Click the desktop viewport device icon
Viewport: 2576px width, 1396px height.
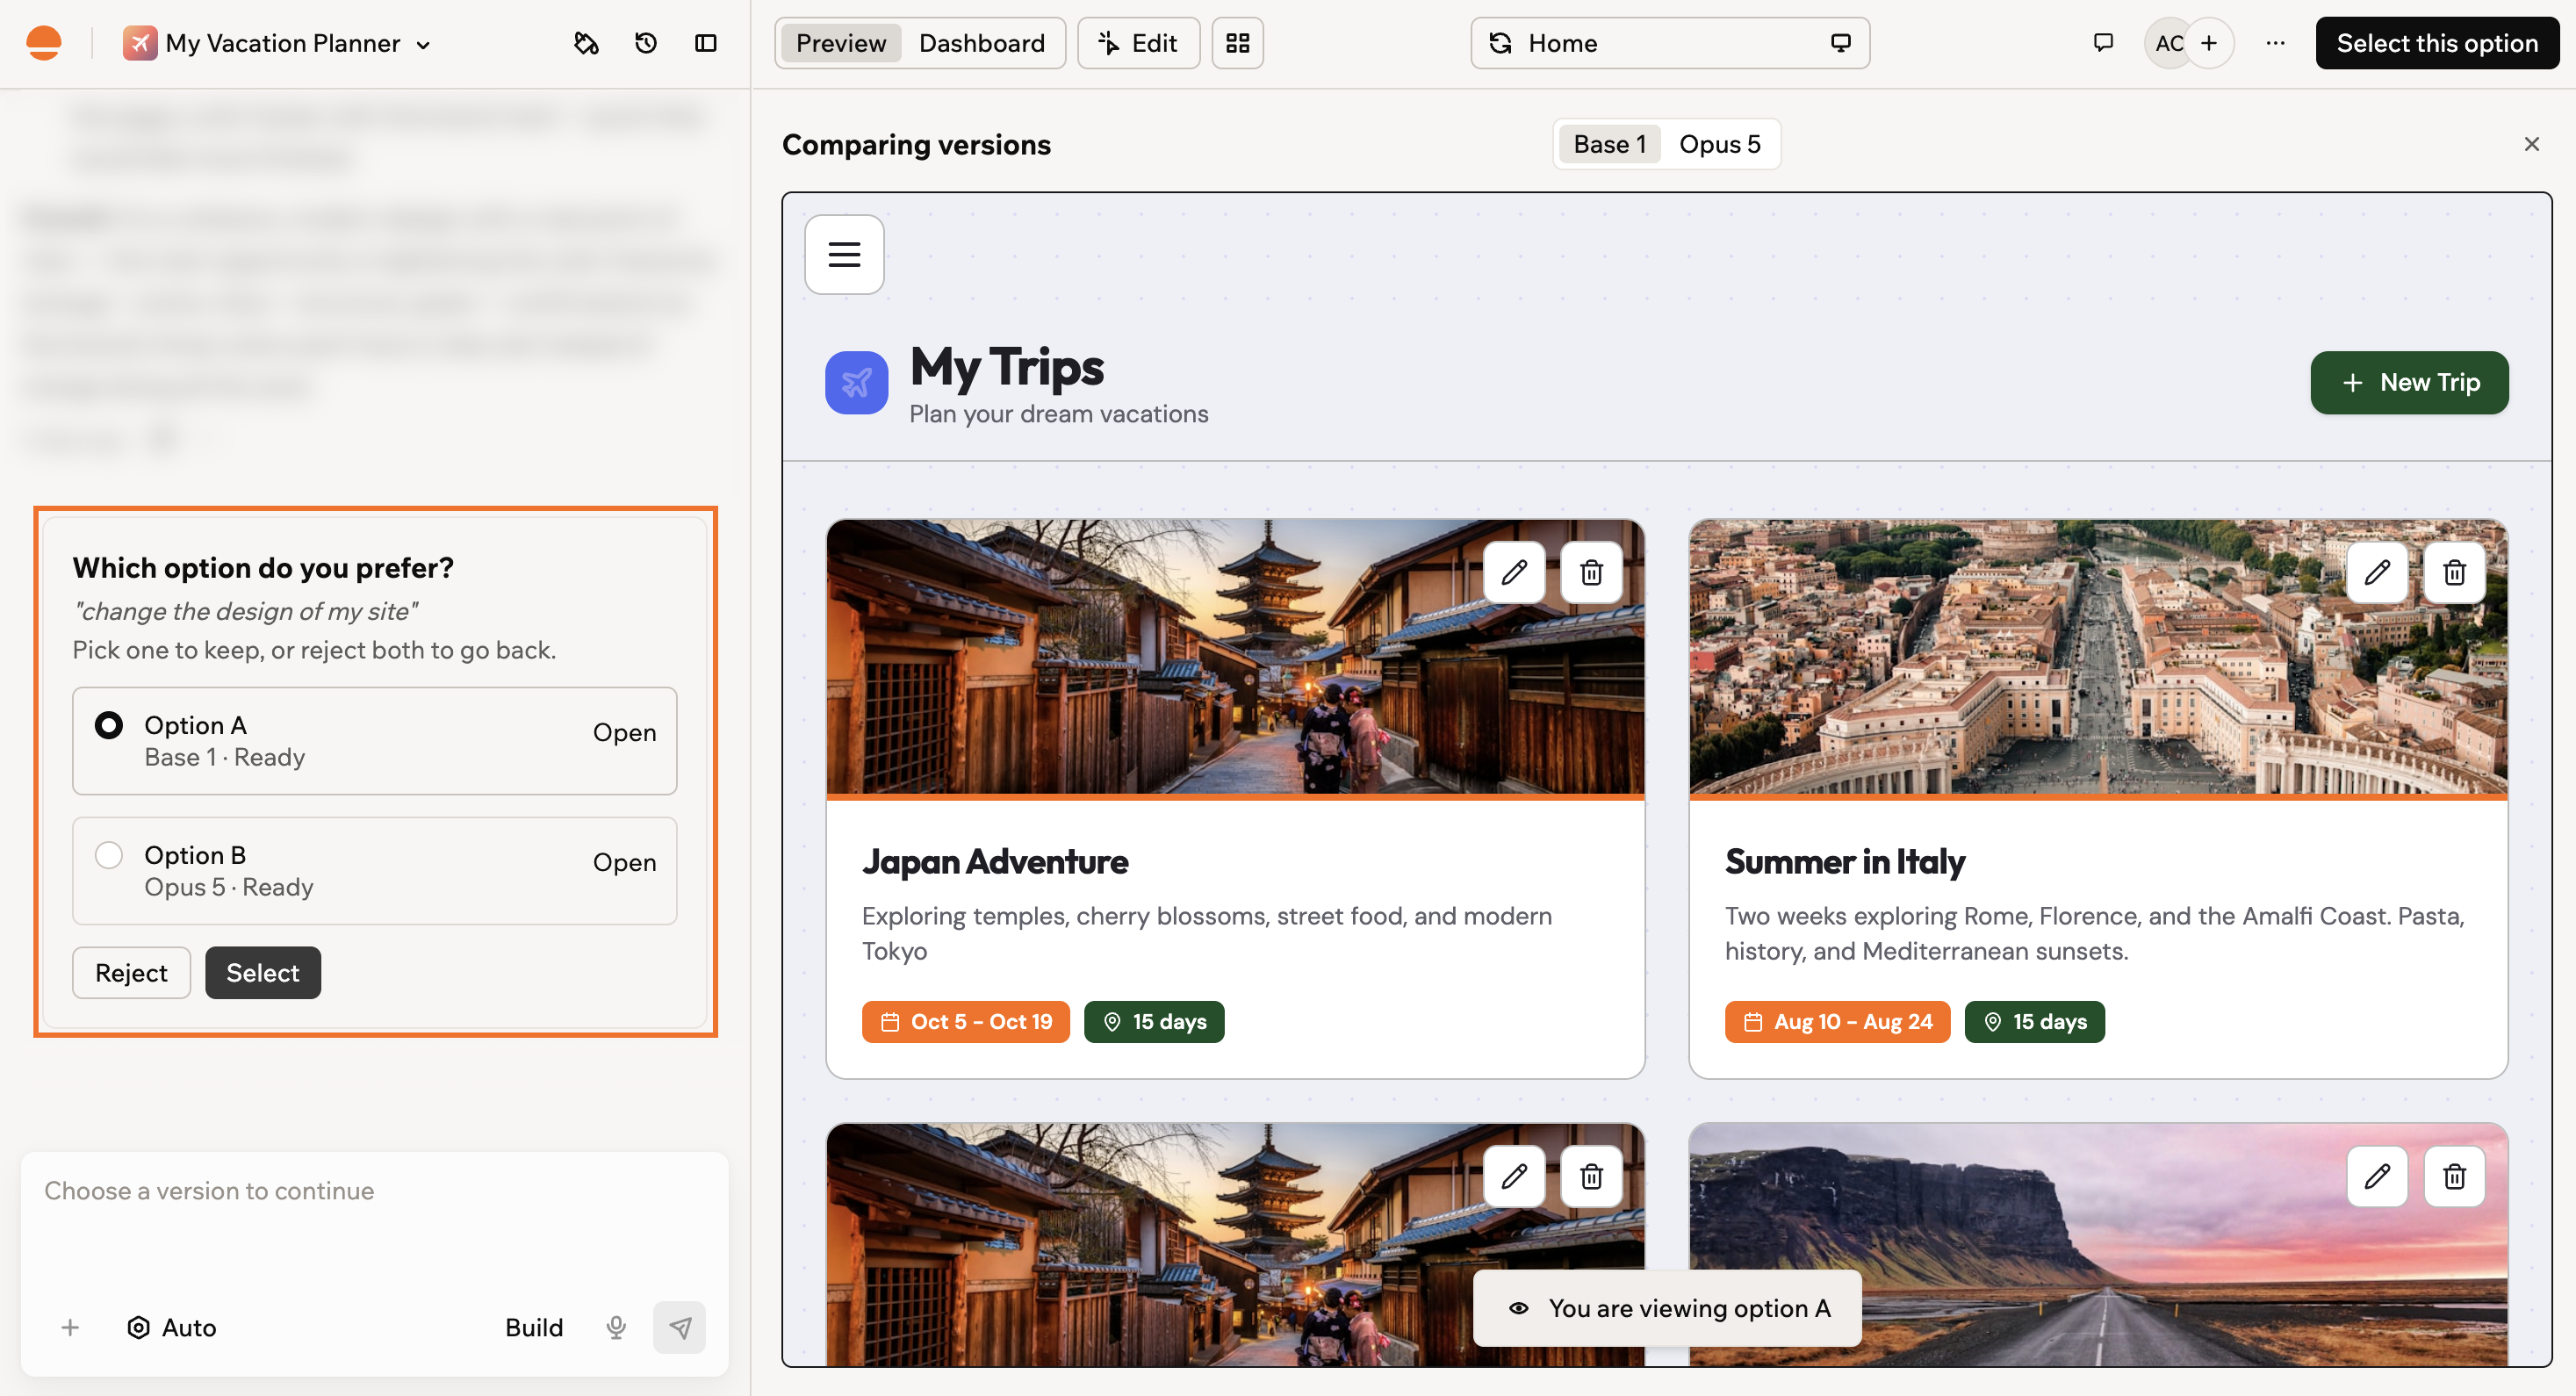click(x=1840, y=43)
